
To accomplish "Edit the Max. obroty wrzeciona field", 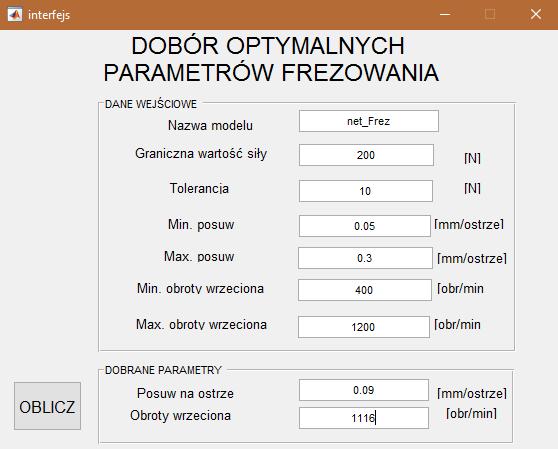I will point(364,327).
